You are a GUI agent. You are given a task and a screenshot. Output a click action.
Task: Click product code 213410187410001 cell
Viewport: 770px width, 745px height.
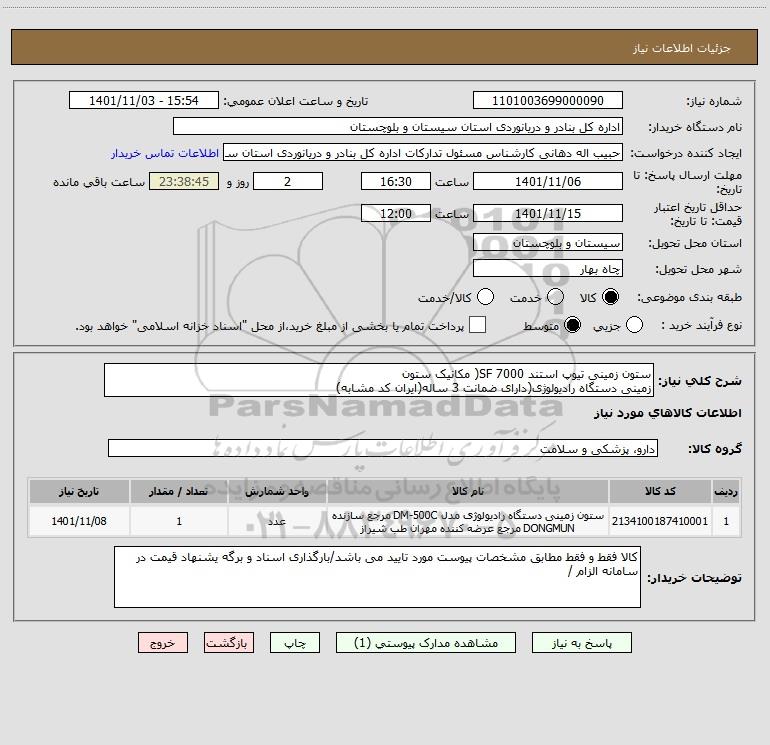tap(660, 521)
